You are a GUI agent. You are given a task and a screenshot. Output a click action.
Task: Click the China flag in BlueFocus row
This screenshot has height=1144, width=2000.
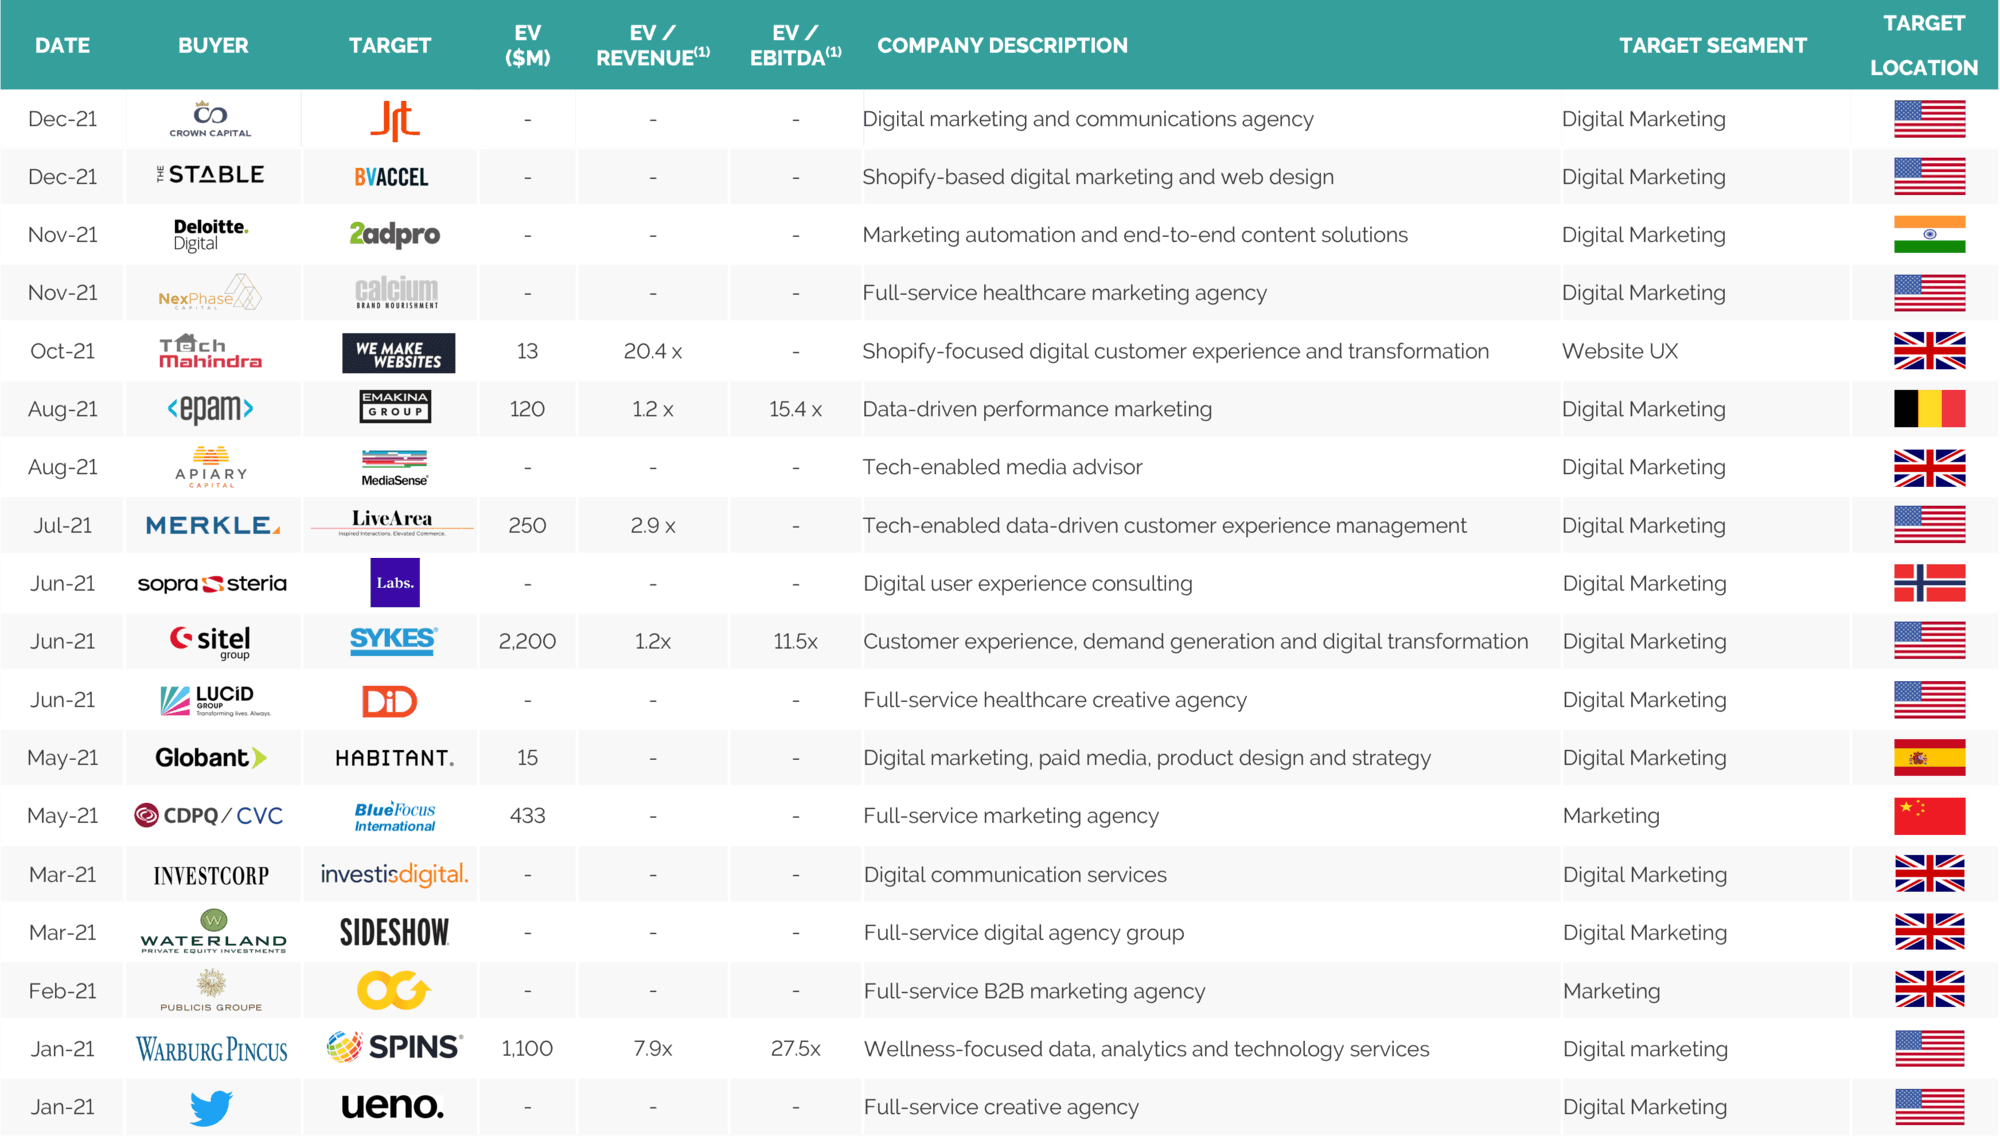[1929, 816]
